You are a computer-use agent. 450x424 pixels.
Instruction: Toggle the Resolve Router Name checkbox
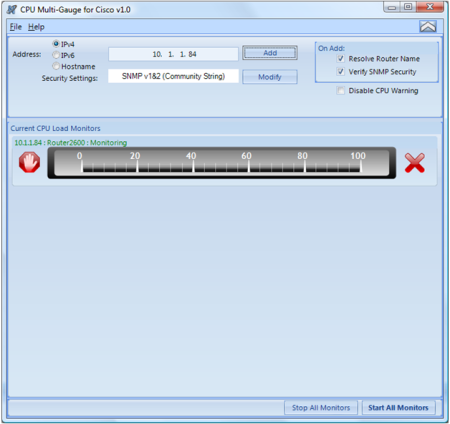340,59
